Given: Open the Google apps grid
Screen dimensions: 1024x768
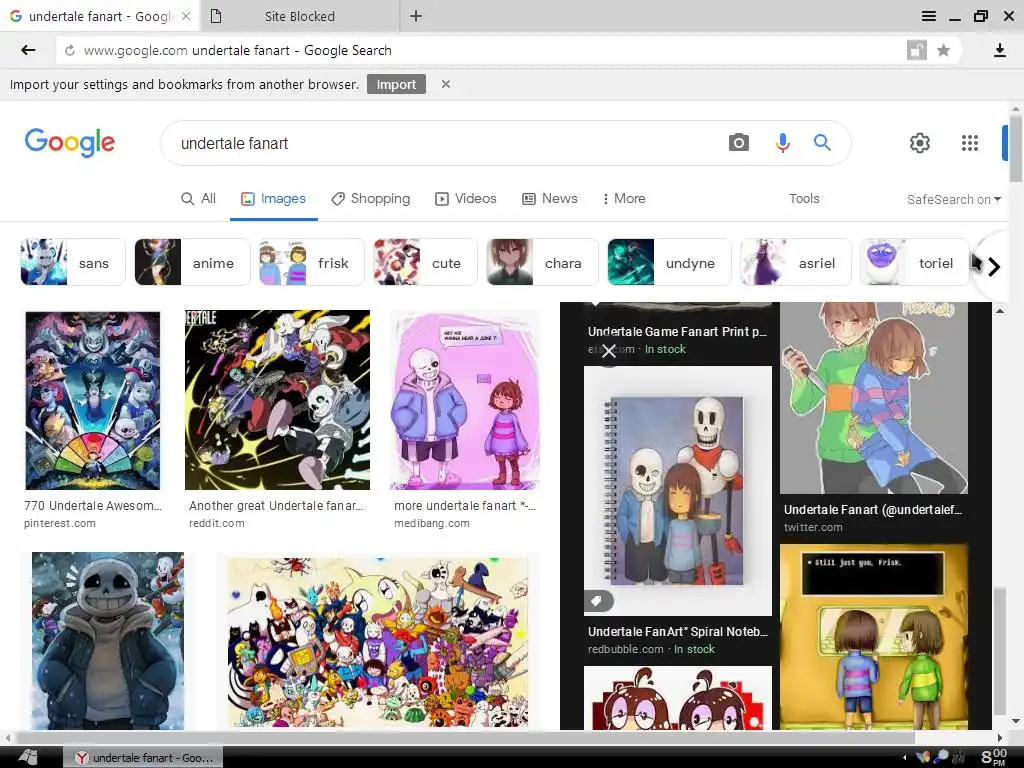Looking at the screenshot, I should point(970,143).
